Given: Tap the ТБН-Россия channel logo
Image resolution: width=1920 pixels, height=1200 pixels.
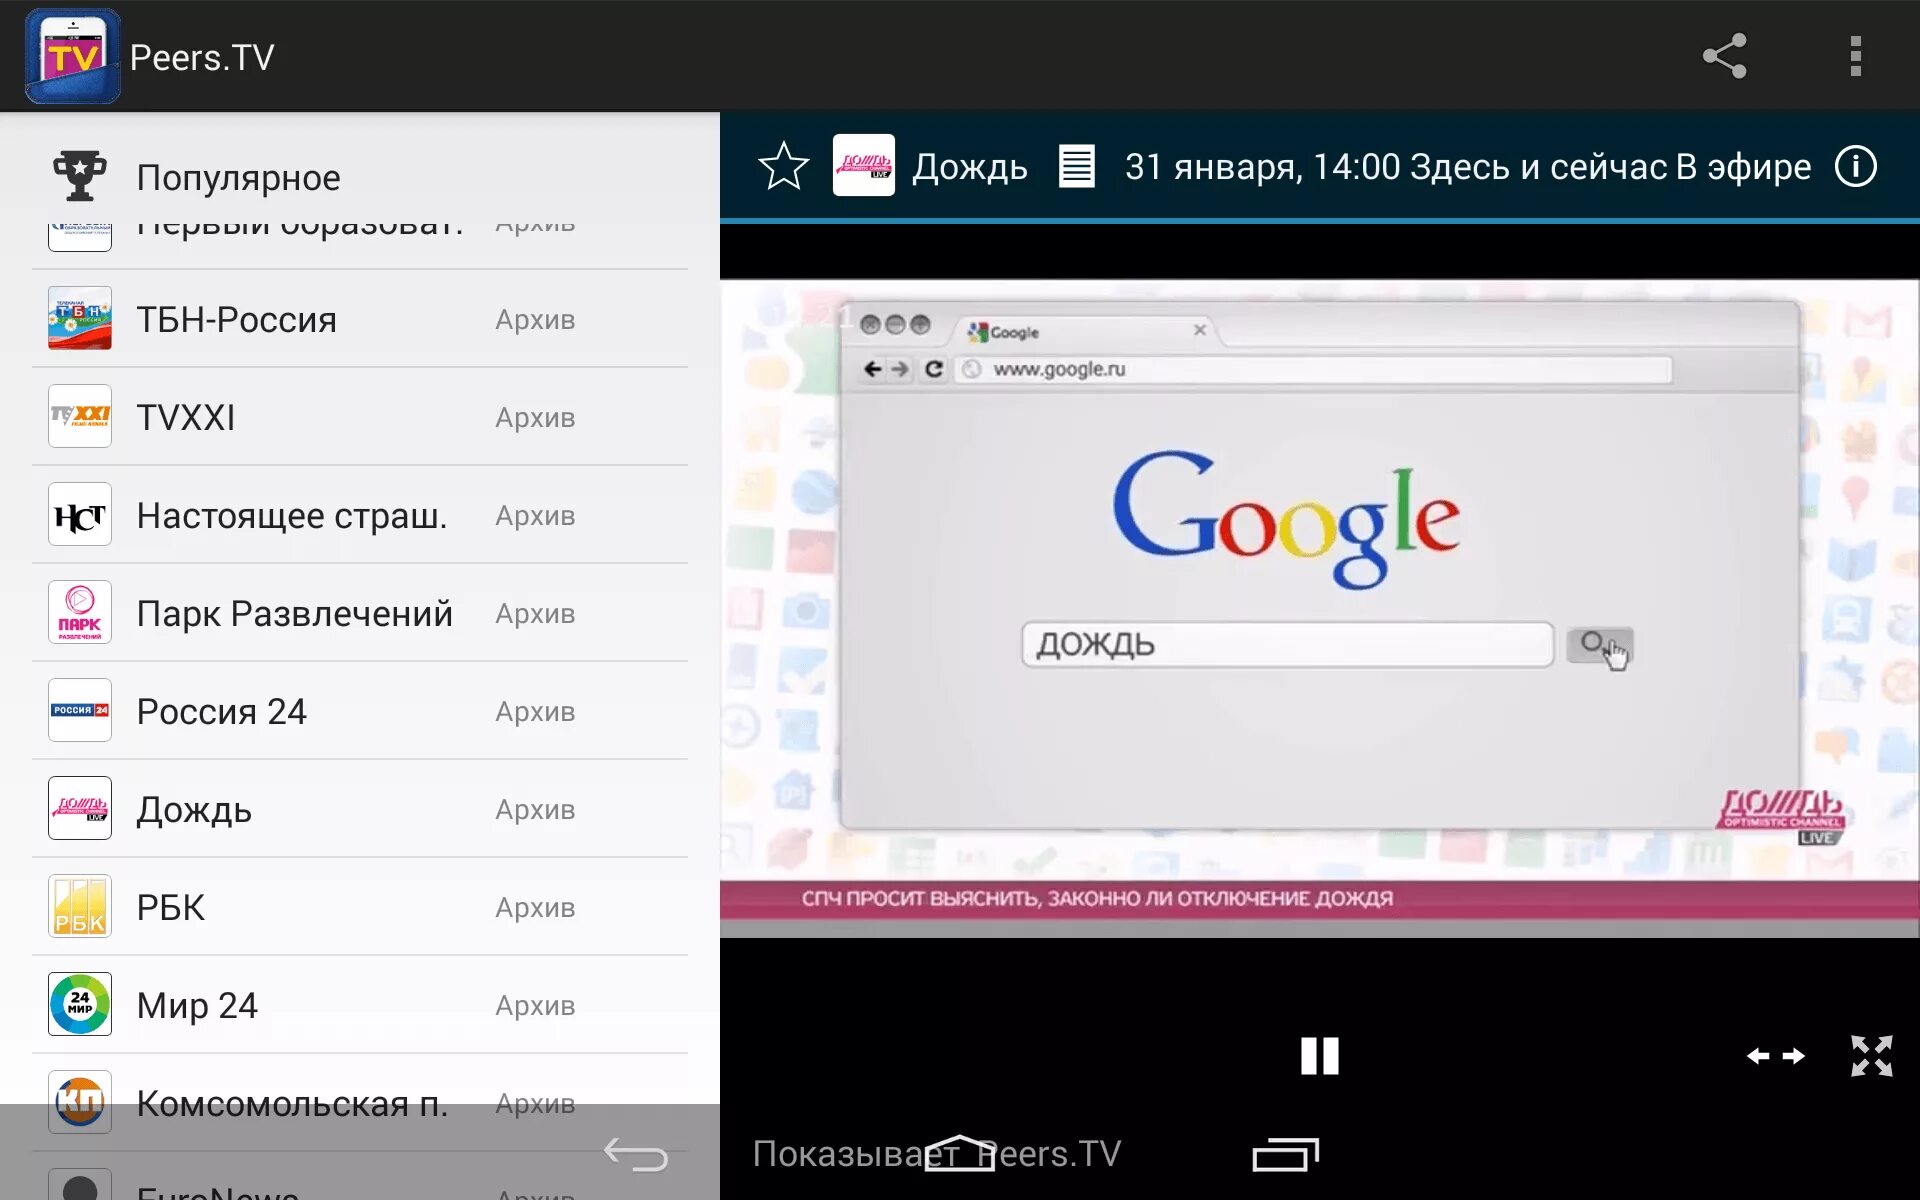Looking at the screenshot, I should (x=80, y=319).
